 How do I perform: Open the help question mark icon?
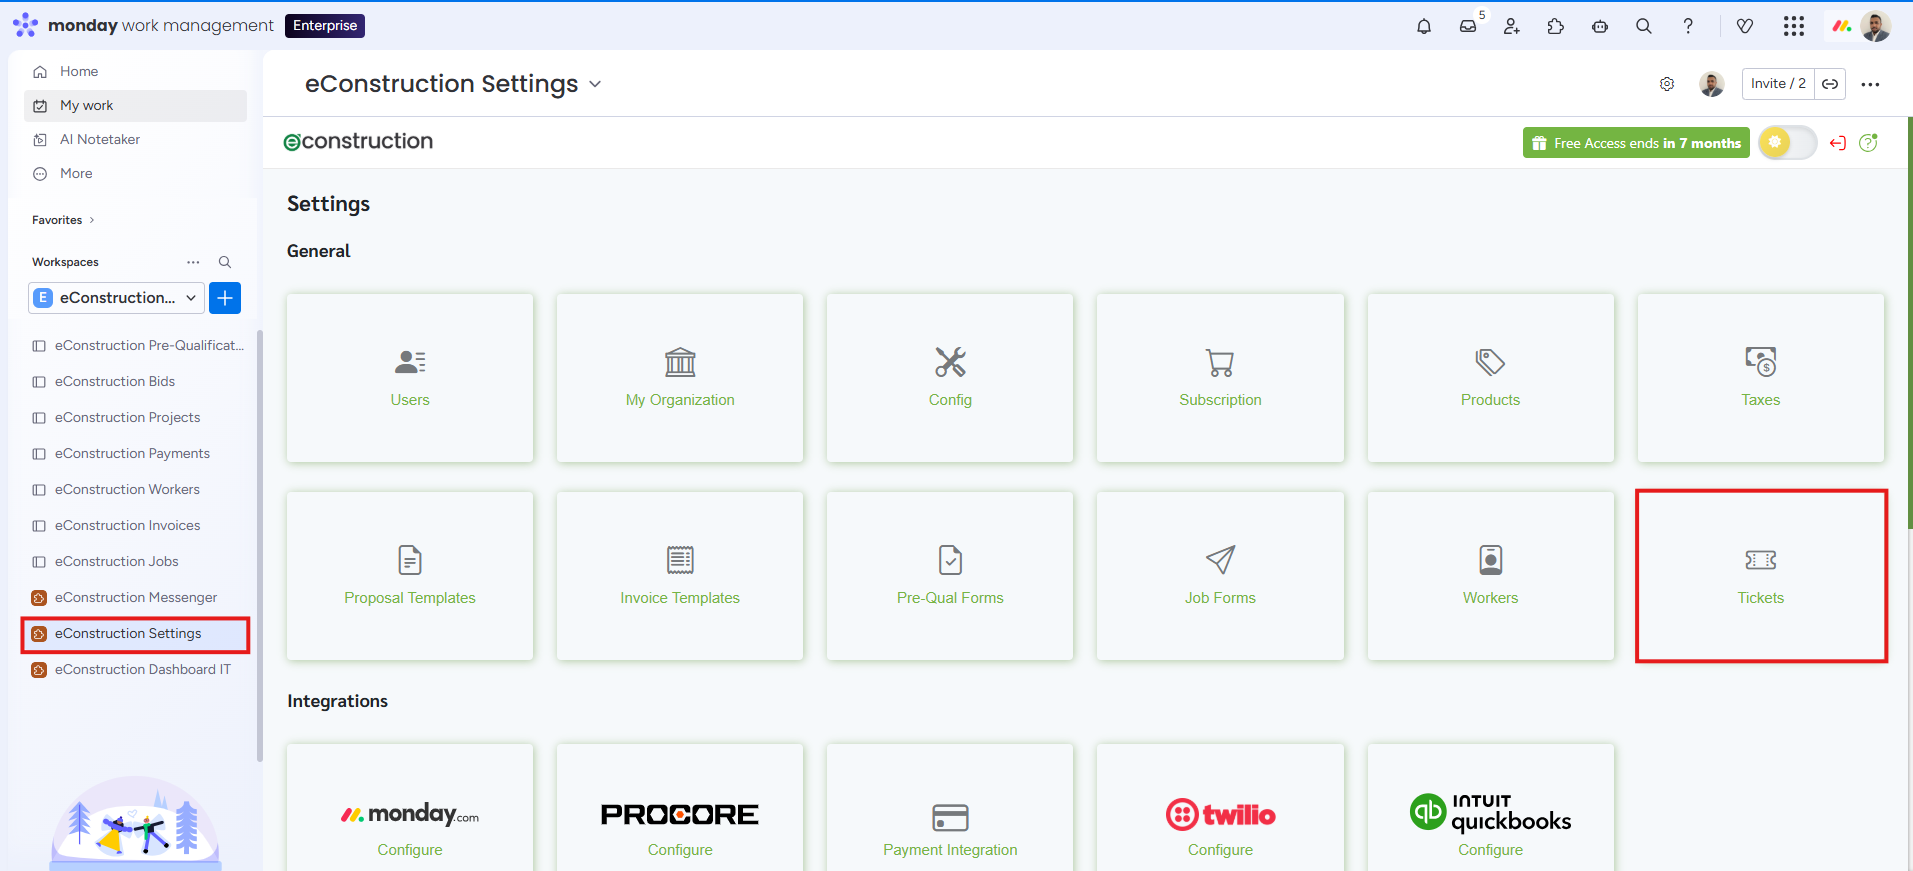(1688, 26)
